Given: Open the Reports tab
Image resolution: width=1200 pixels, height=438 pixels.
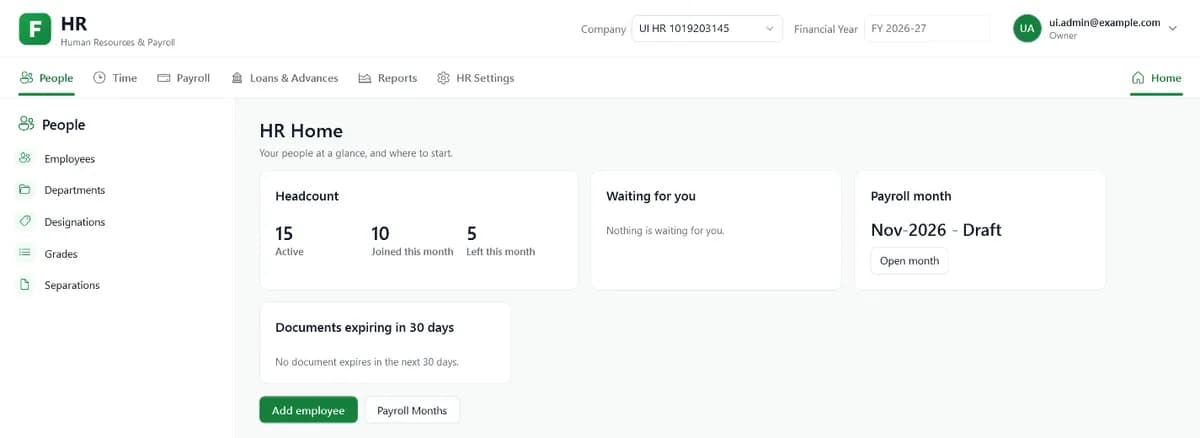Looking at the screenshot, I should click(x=388, y=78).
